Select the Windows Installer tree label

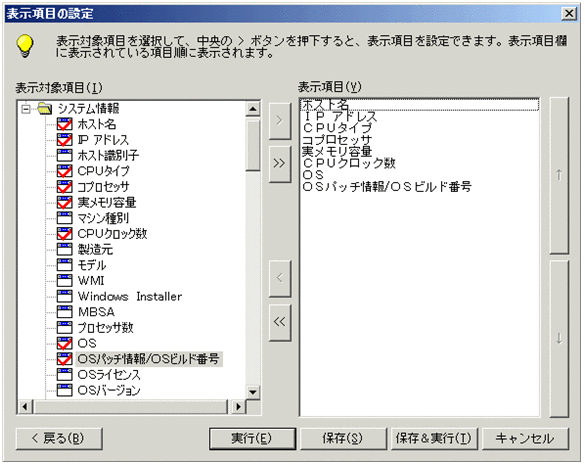coord(130,297)
